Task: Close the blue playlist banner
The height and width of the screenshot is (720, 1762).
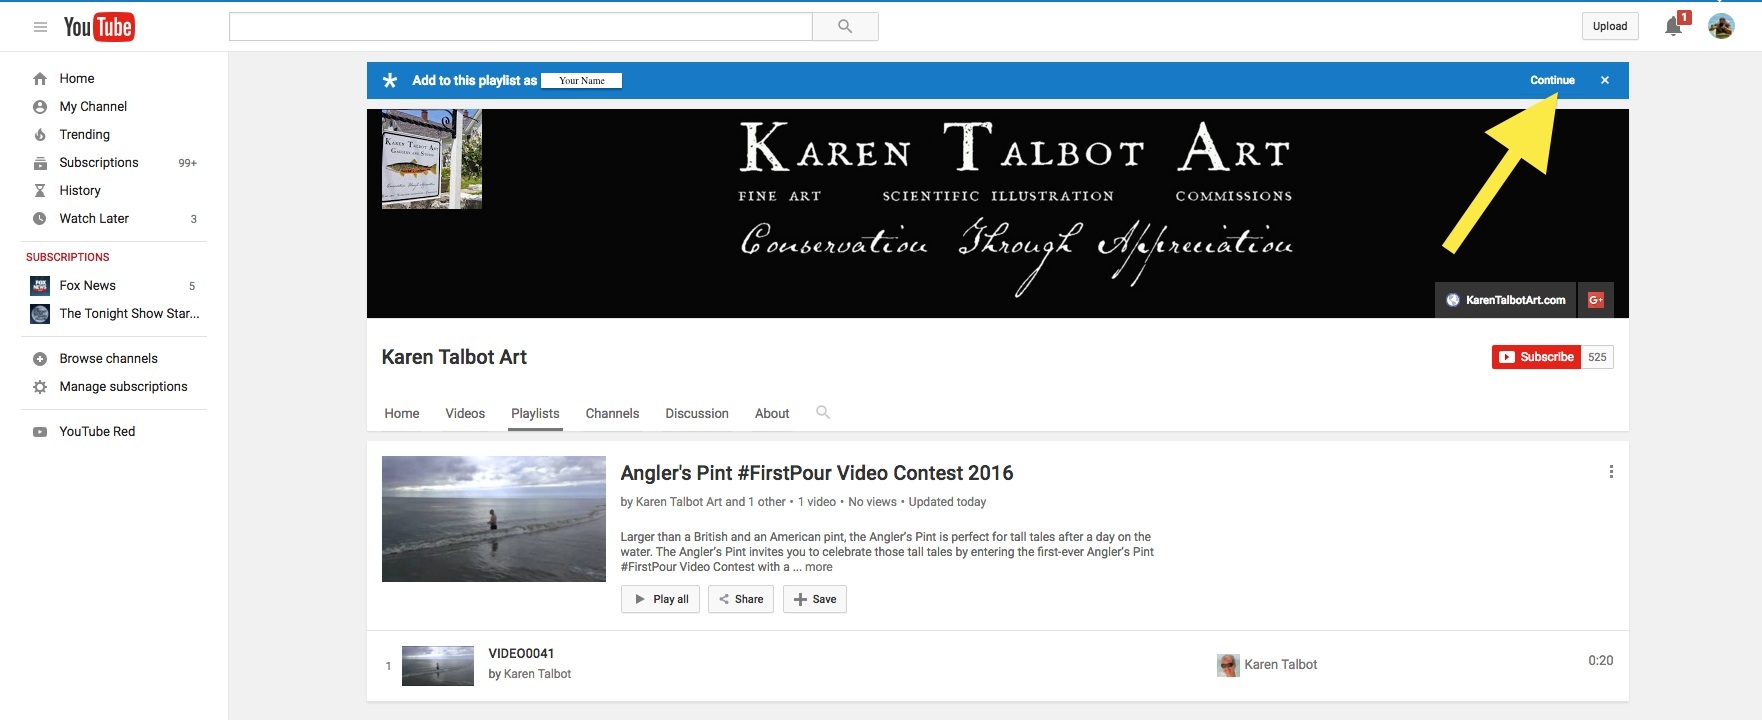Action: coord(1605,80)
